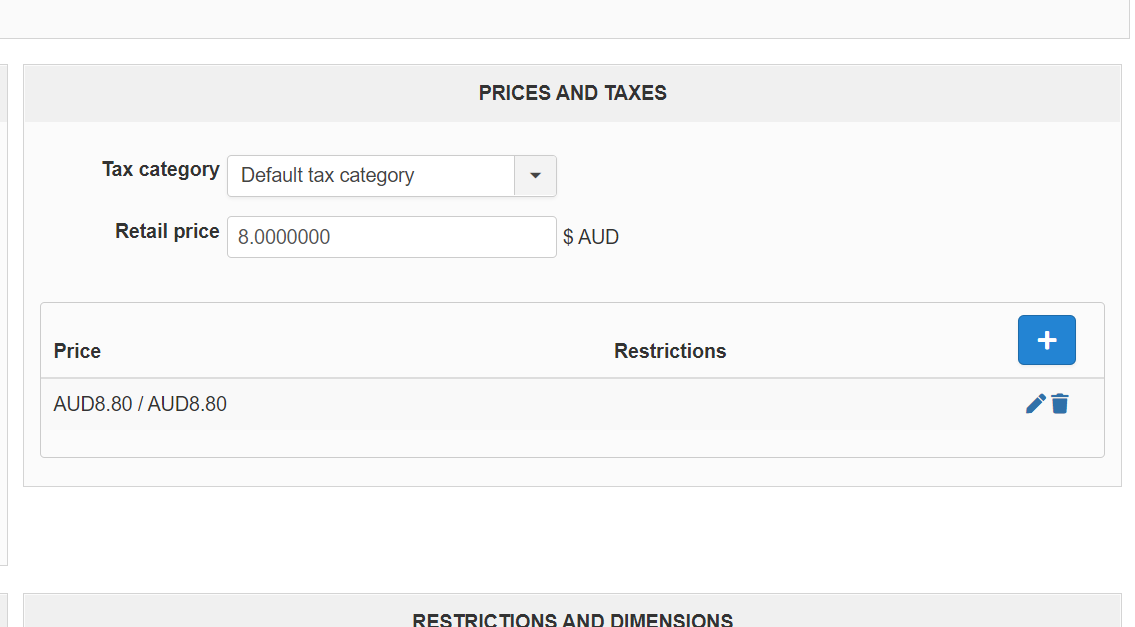Click the Retail price label
This screenshot has width=1135, height=627.
click(167, 231)
